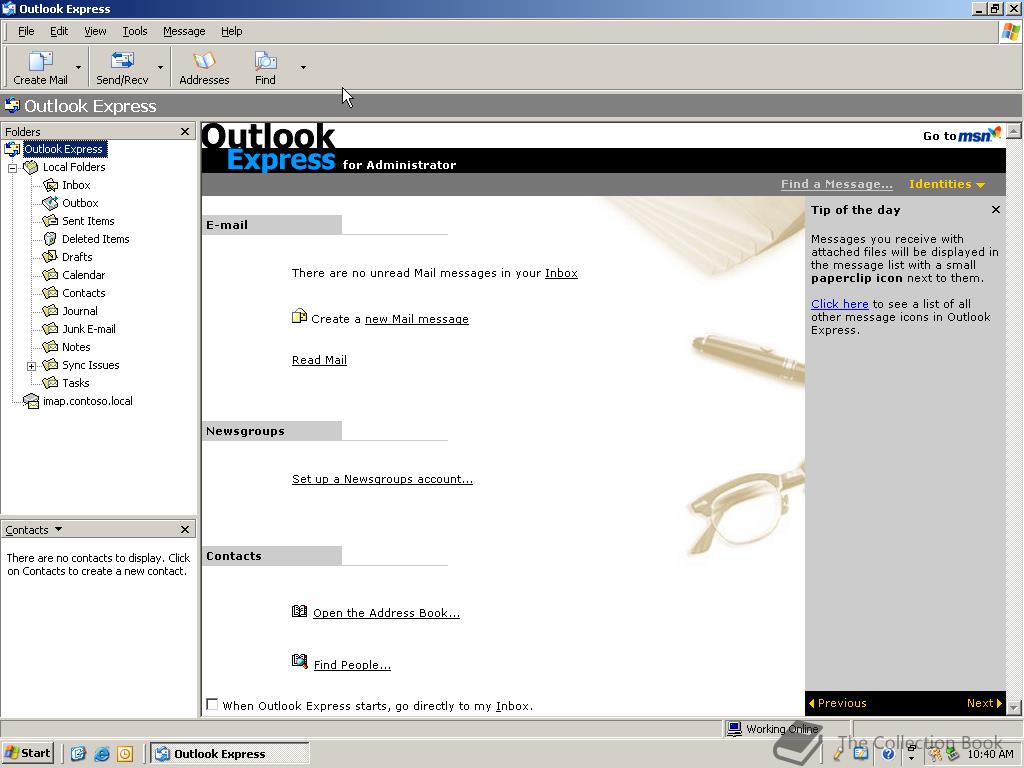The height and width of the screenshot is (768, 1024).
Task: Select the Drafts folder icon
Action: (x=50, y=257)
